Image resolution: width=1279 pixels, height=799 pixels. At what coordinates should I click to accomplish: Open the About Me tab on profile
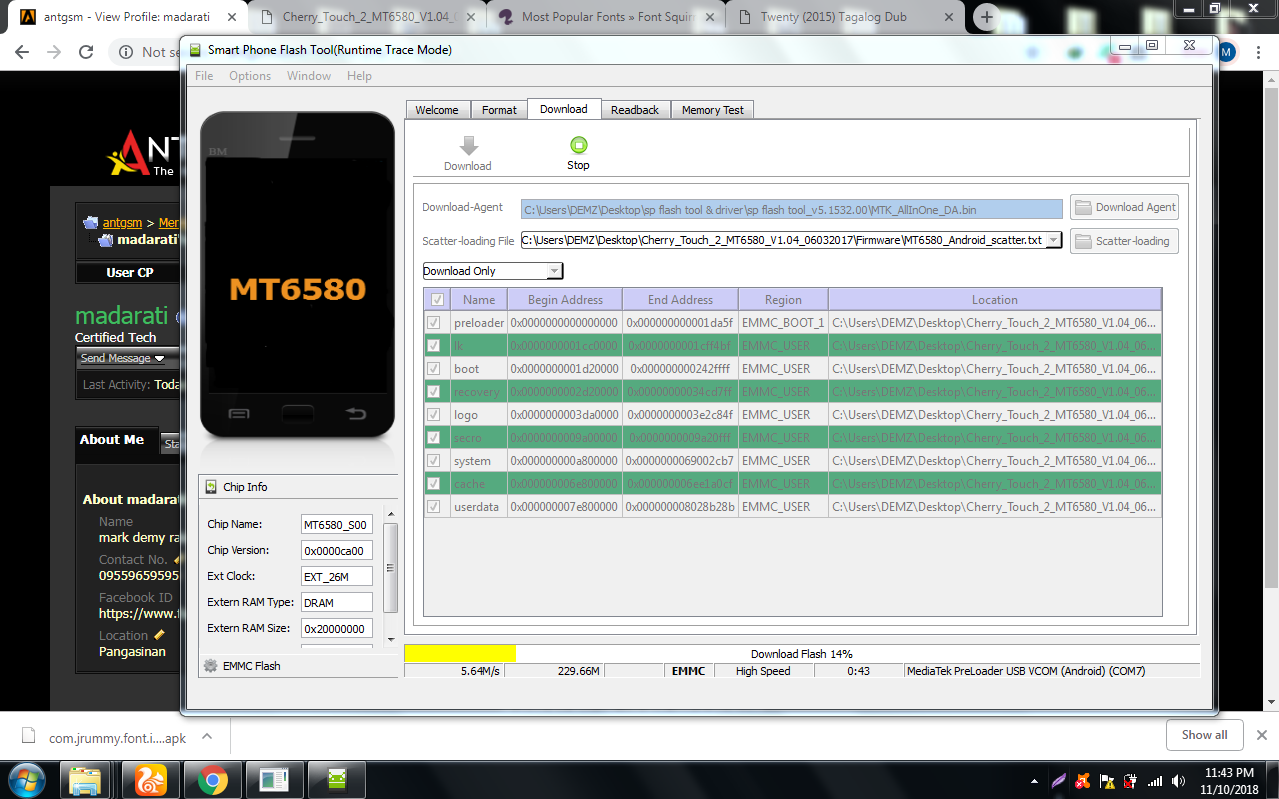point(112,440)
